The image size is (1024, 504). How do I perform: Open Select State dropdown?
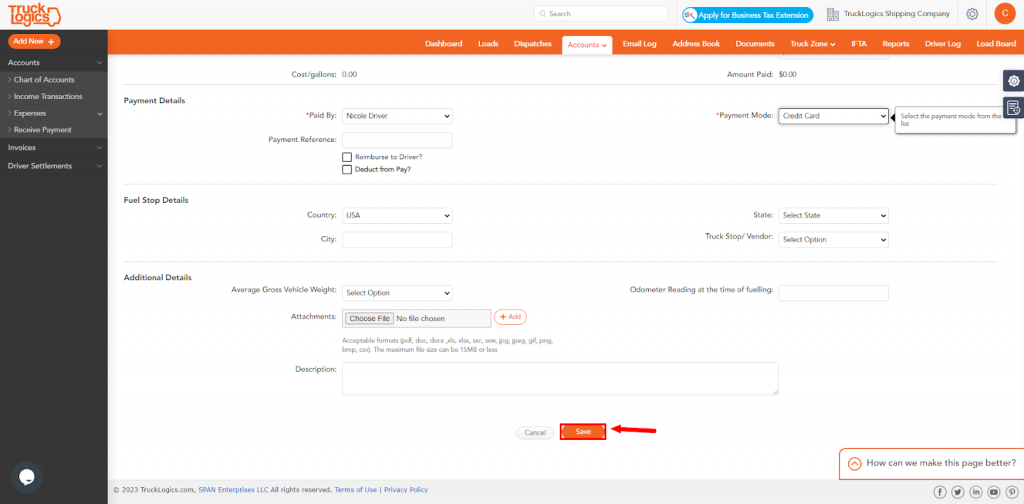[x=833, y=215]
